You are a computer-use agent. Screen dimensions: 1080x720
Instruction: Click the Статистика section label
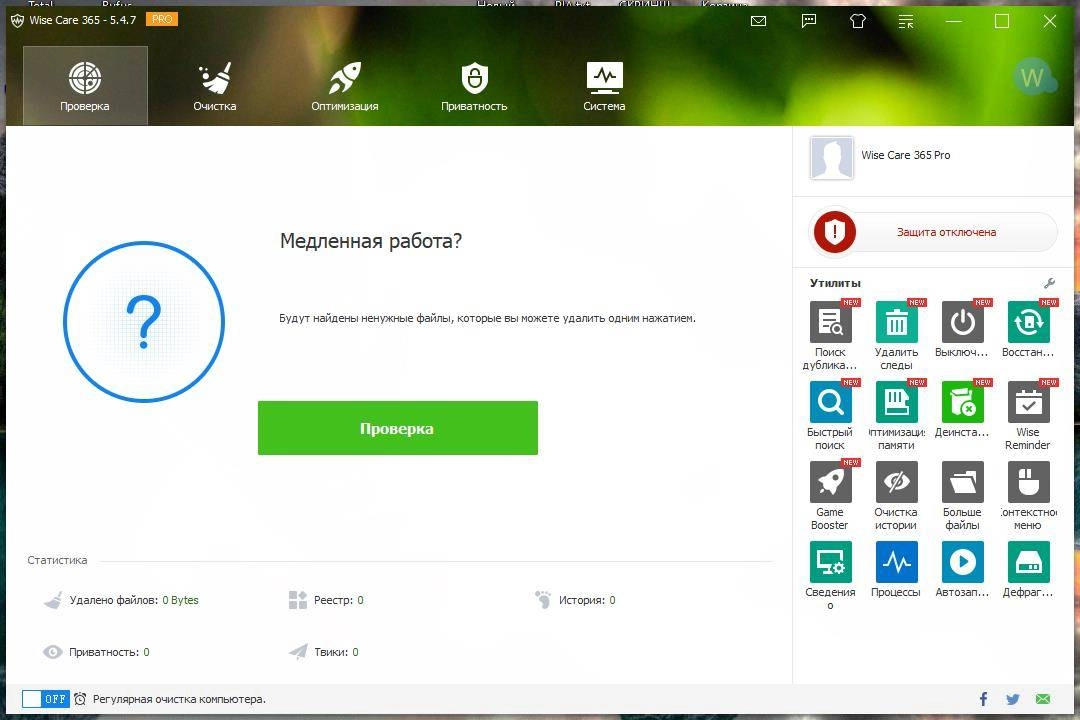coord(57,560)
